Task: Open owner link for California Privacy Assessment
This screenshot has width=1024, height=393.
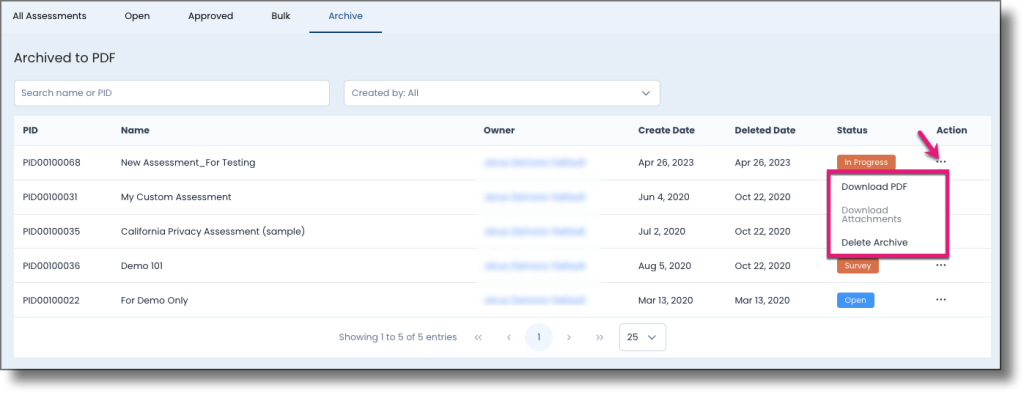Action: point(534,231)
